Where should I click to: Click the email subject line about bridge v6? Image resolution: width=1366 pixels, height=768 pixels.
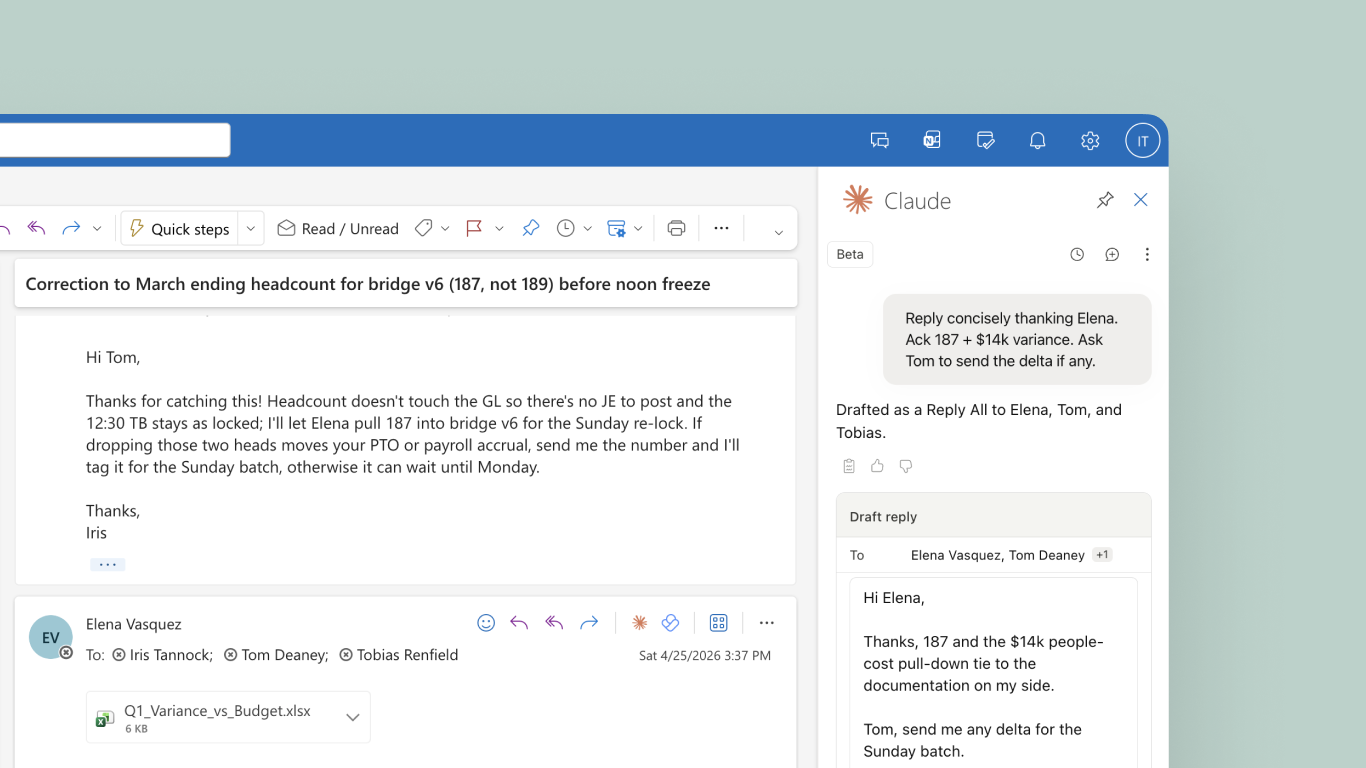368,284
